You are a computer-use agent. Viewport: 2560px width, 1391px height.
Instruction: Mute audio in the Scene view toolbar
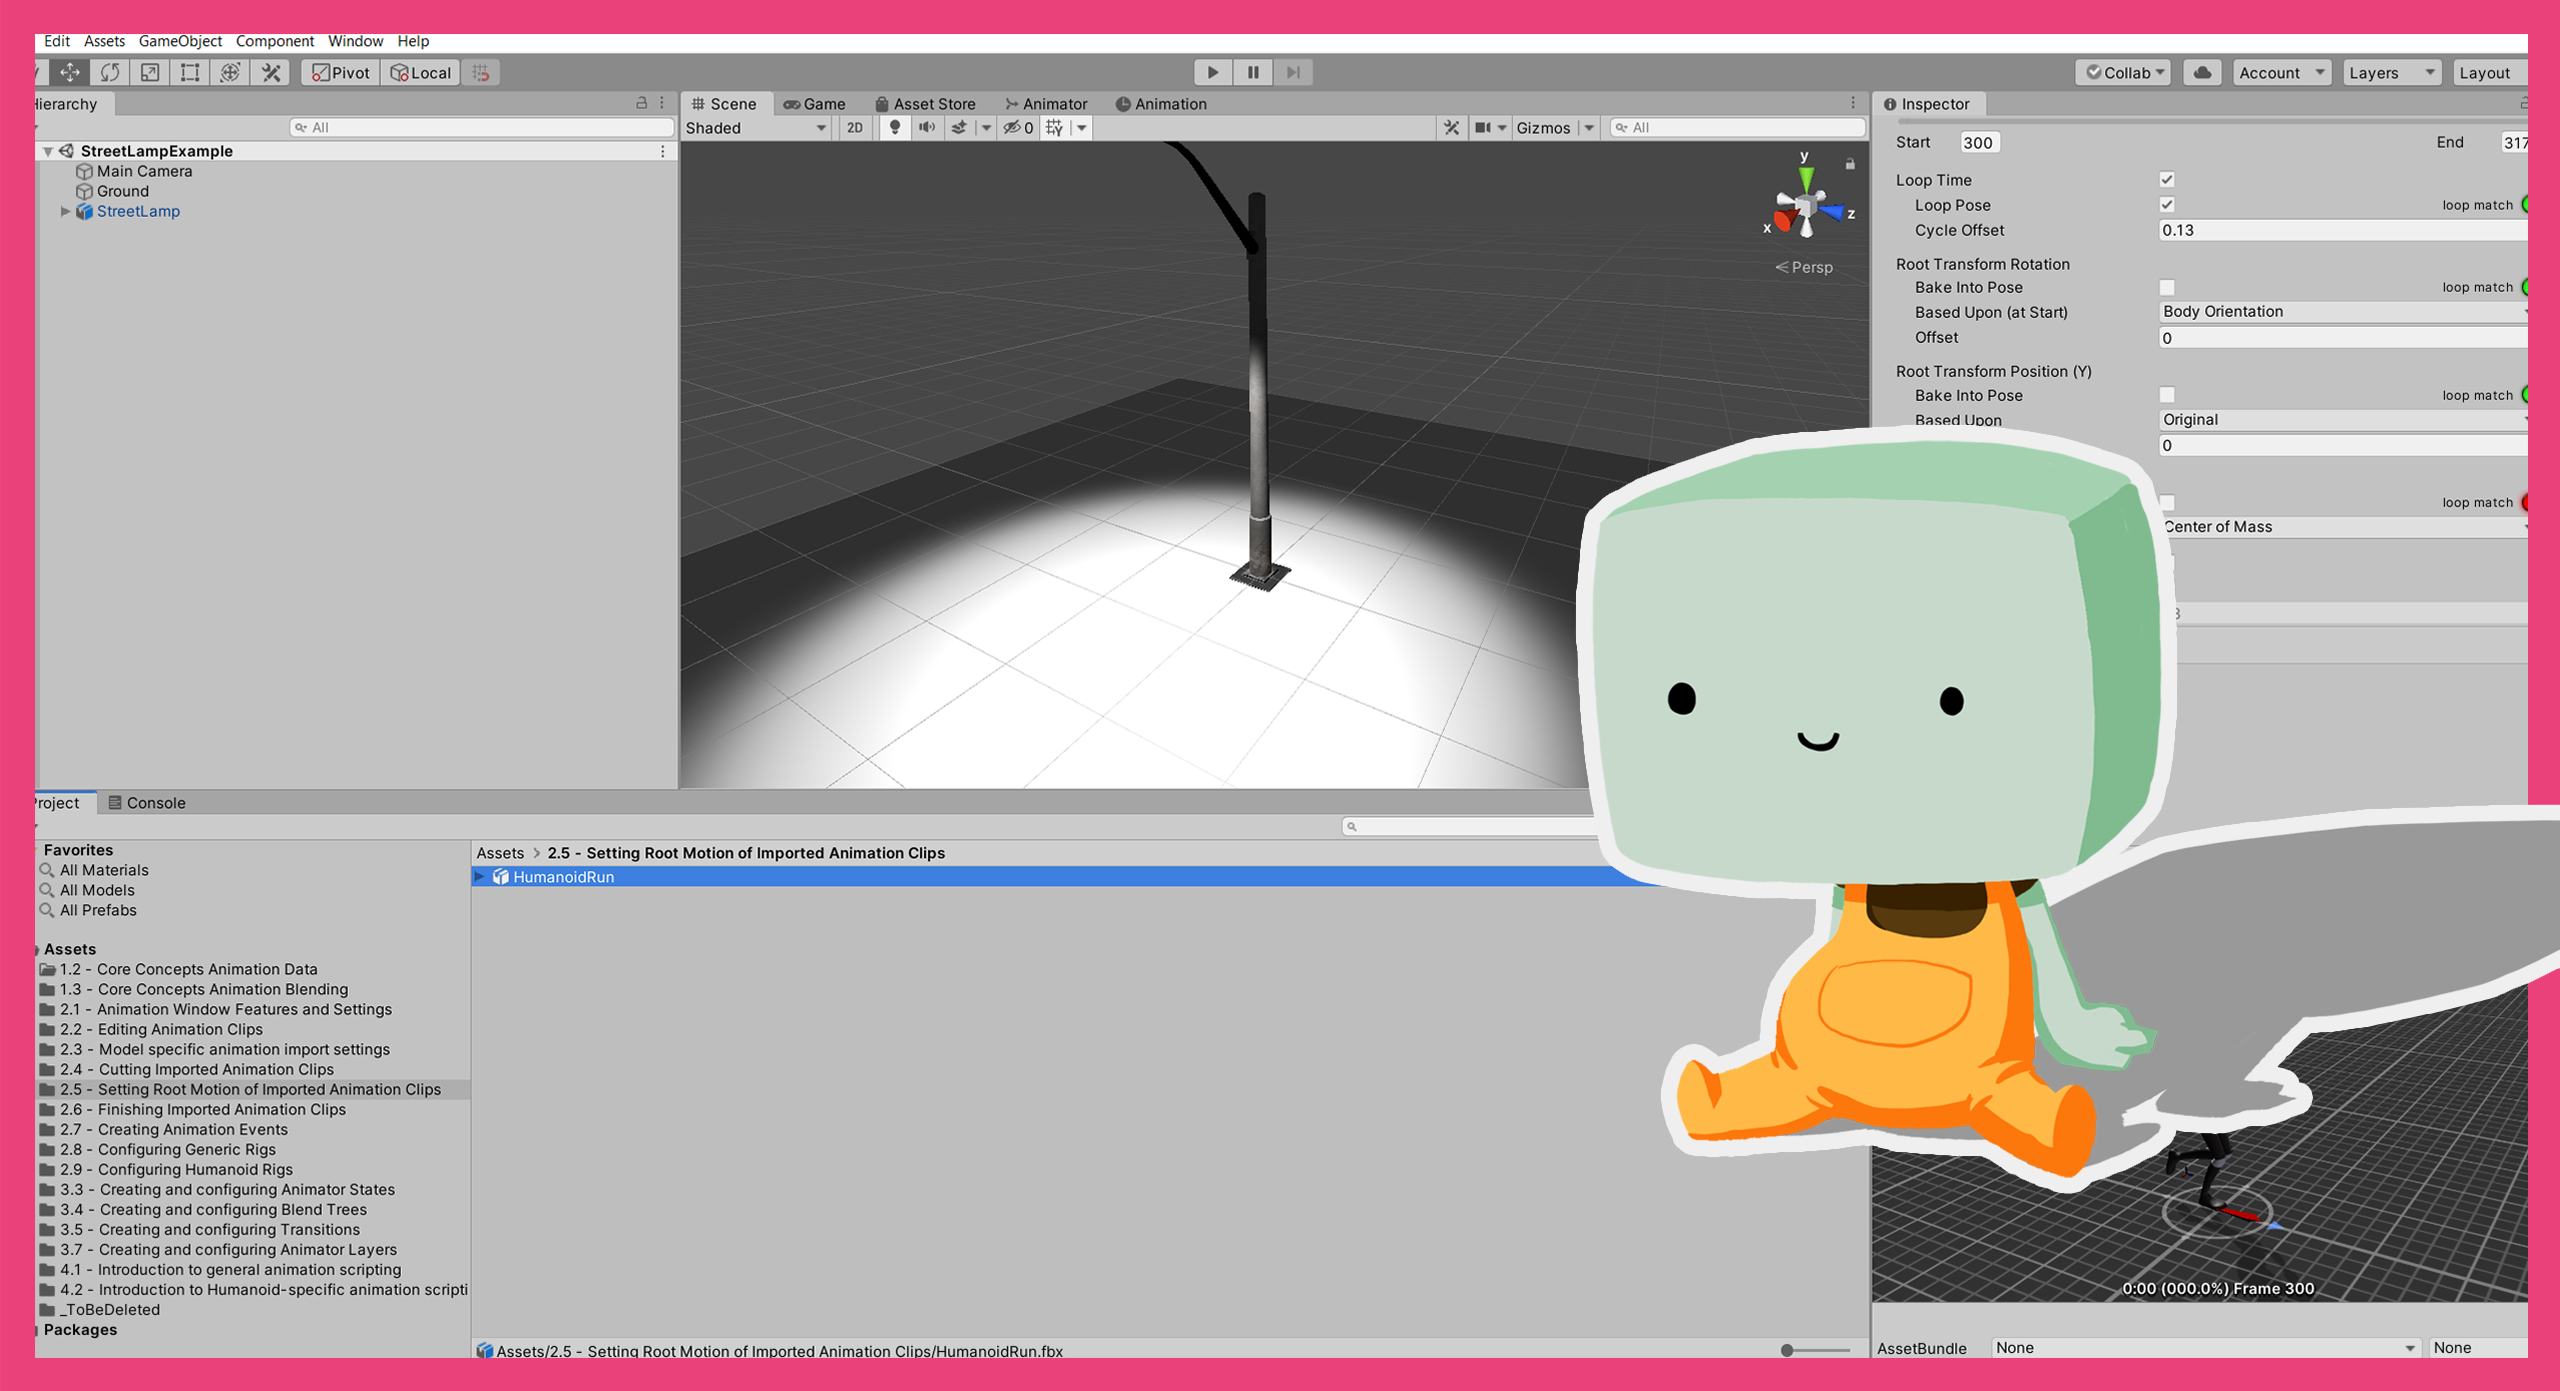[927, 127]
